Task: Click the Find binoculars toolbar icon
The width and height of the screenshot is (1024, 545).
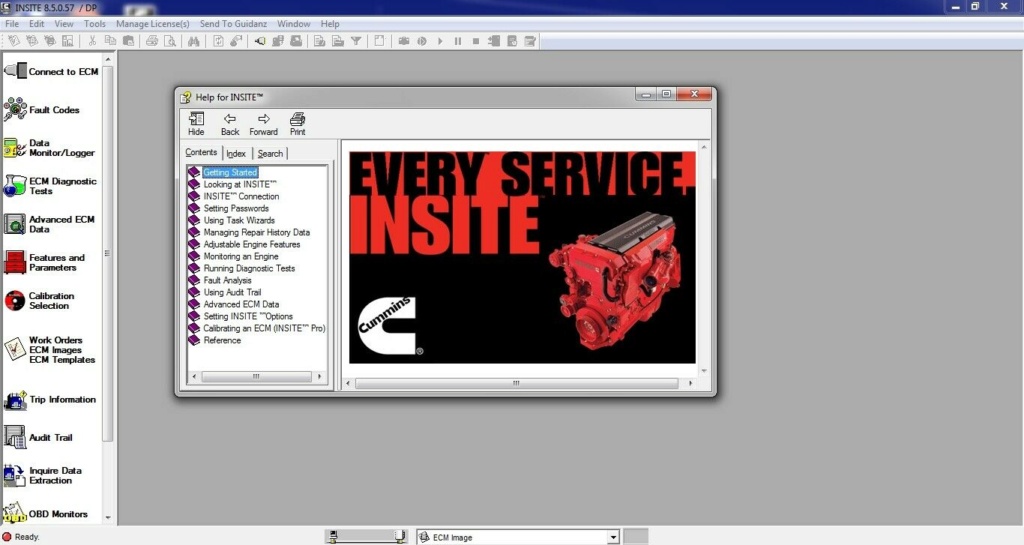Action: point(193,41)
